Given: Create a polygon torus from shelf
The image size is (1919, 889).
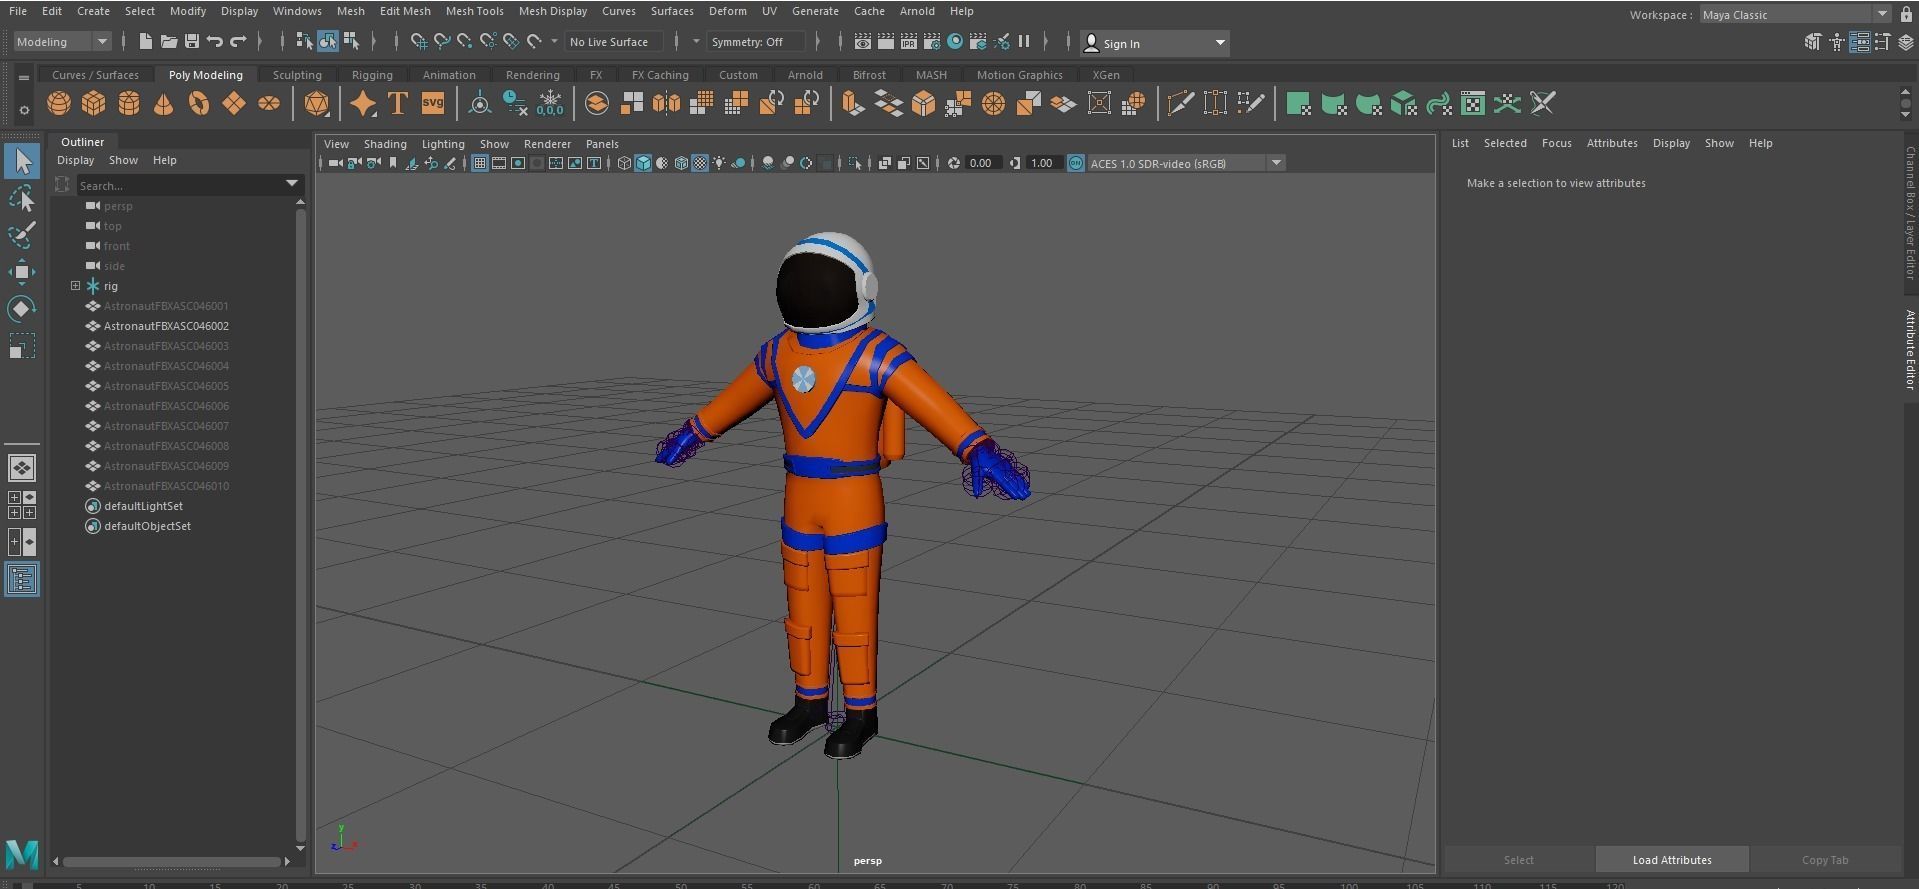Looking at the screenshot, I should 199,104.
